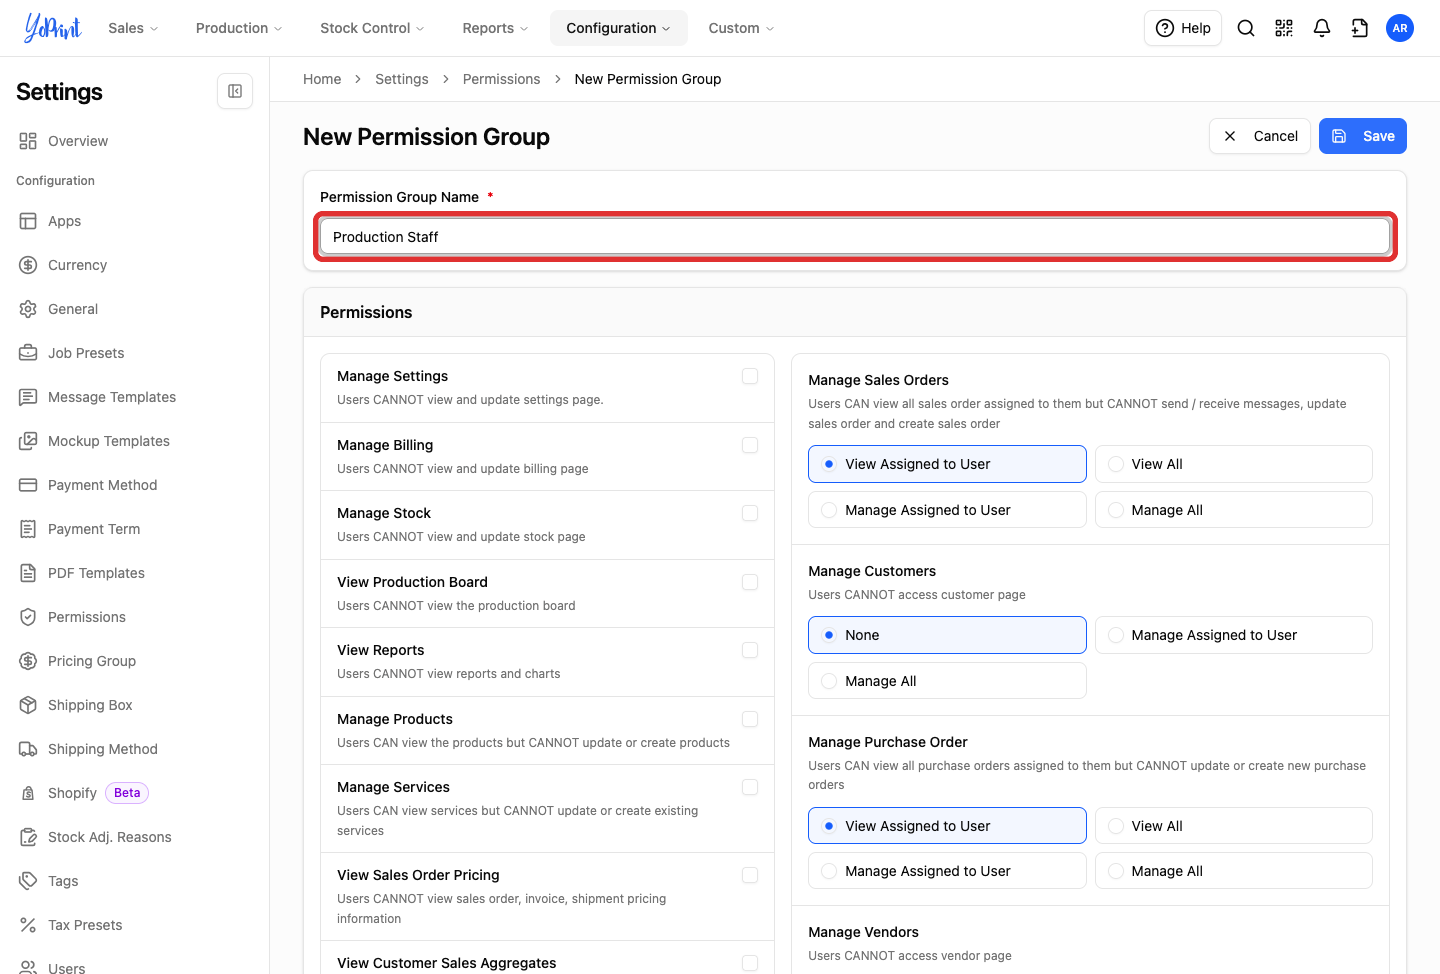Open the search icon in top bar

(x=1246, y=28)
